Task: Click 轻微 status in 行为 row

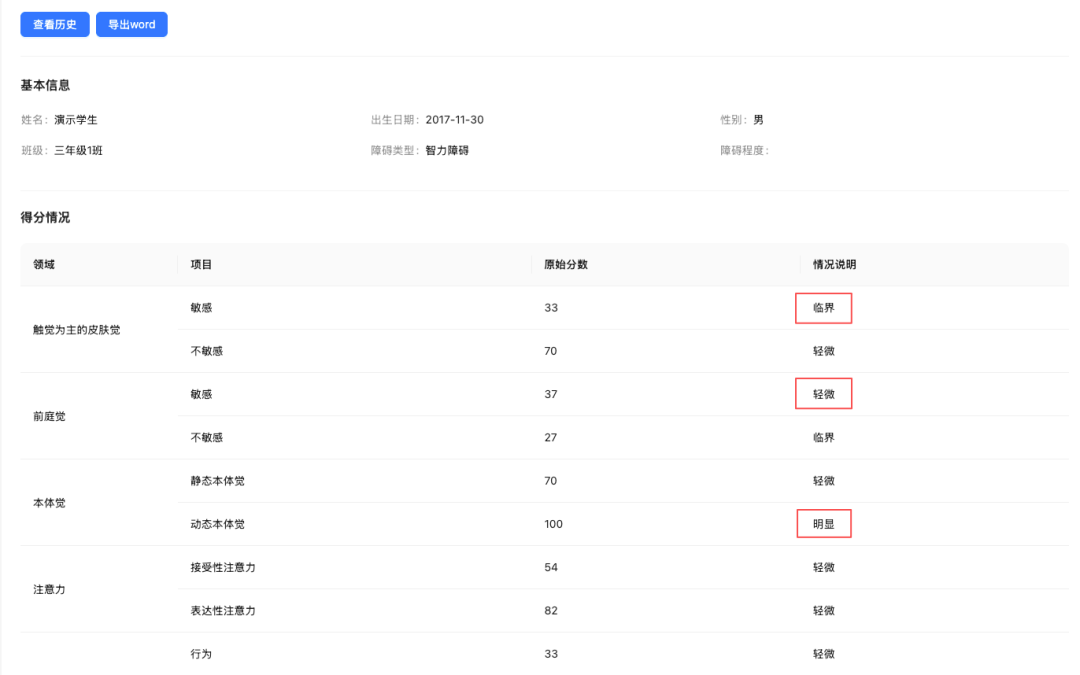Action: (x=824, y=654)
